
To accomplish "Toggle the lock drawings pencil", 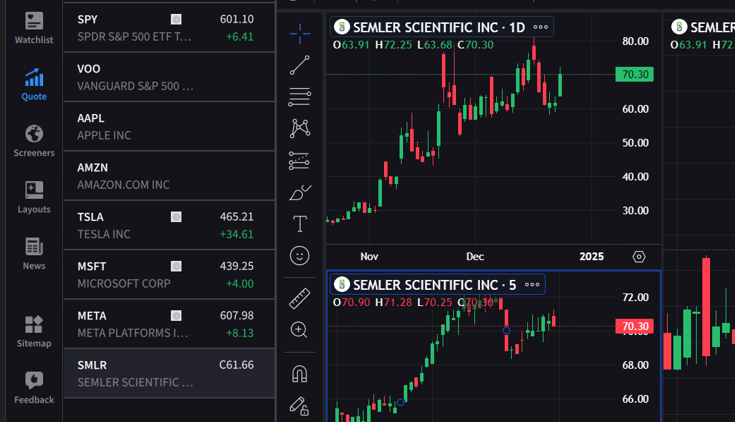I will [x=299, y=406].
